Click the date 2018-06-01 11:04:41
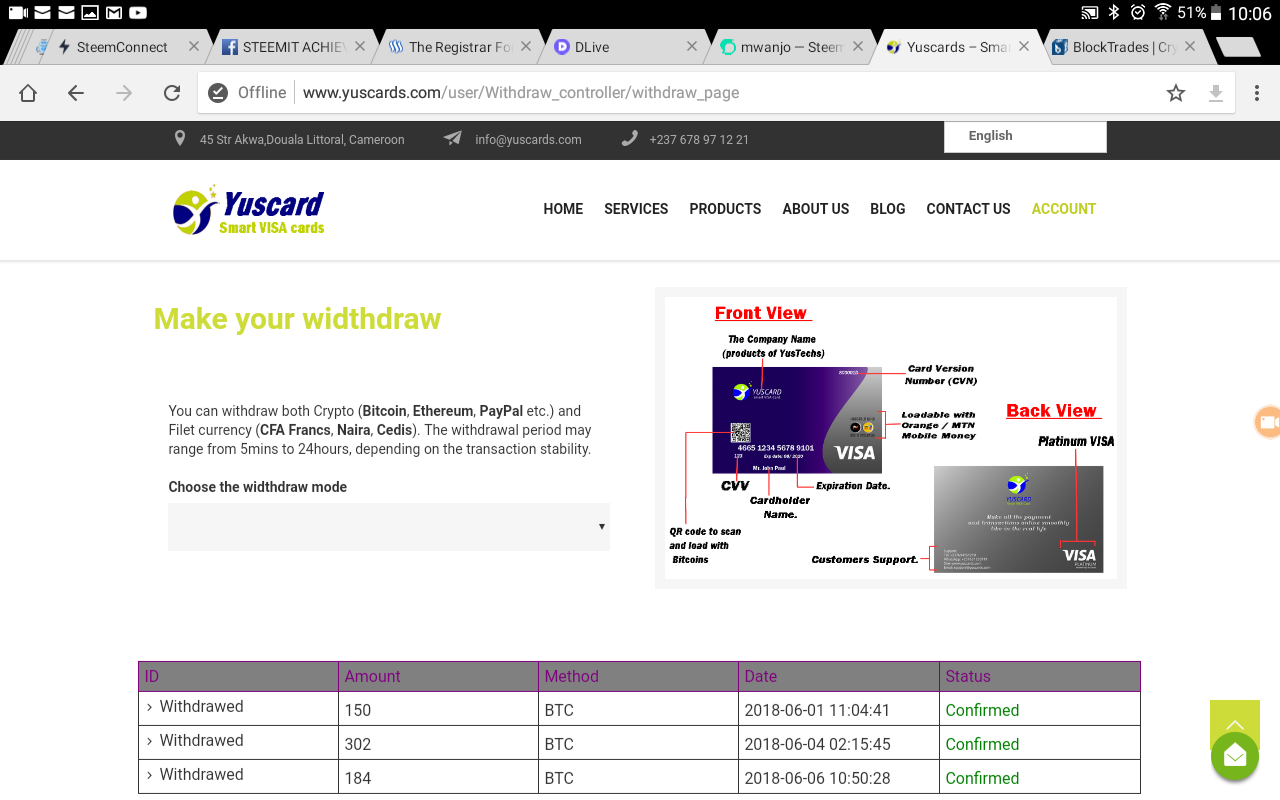 (x=817, y=710)
